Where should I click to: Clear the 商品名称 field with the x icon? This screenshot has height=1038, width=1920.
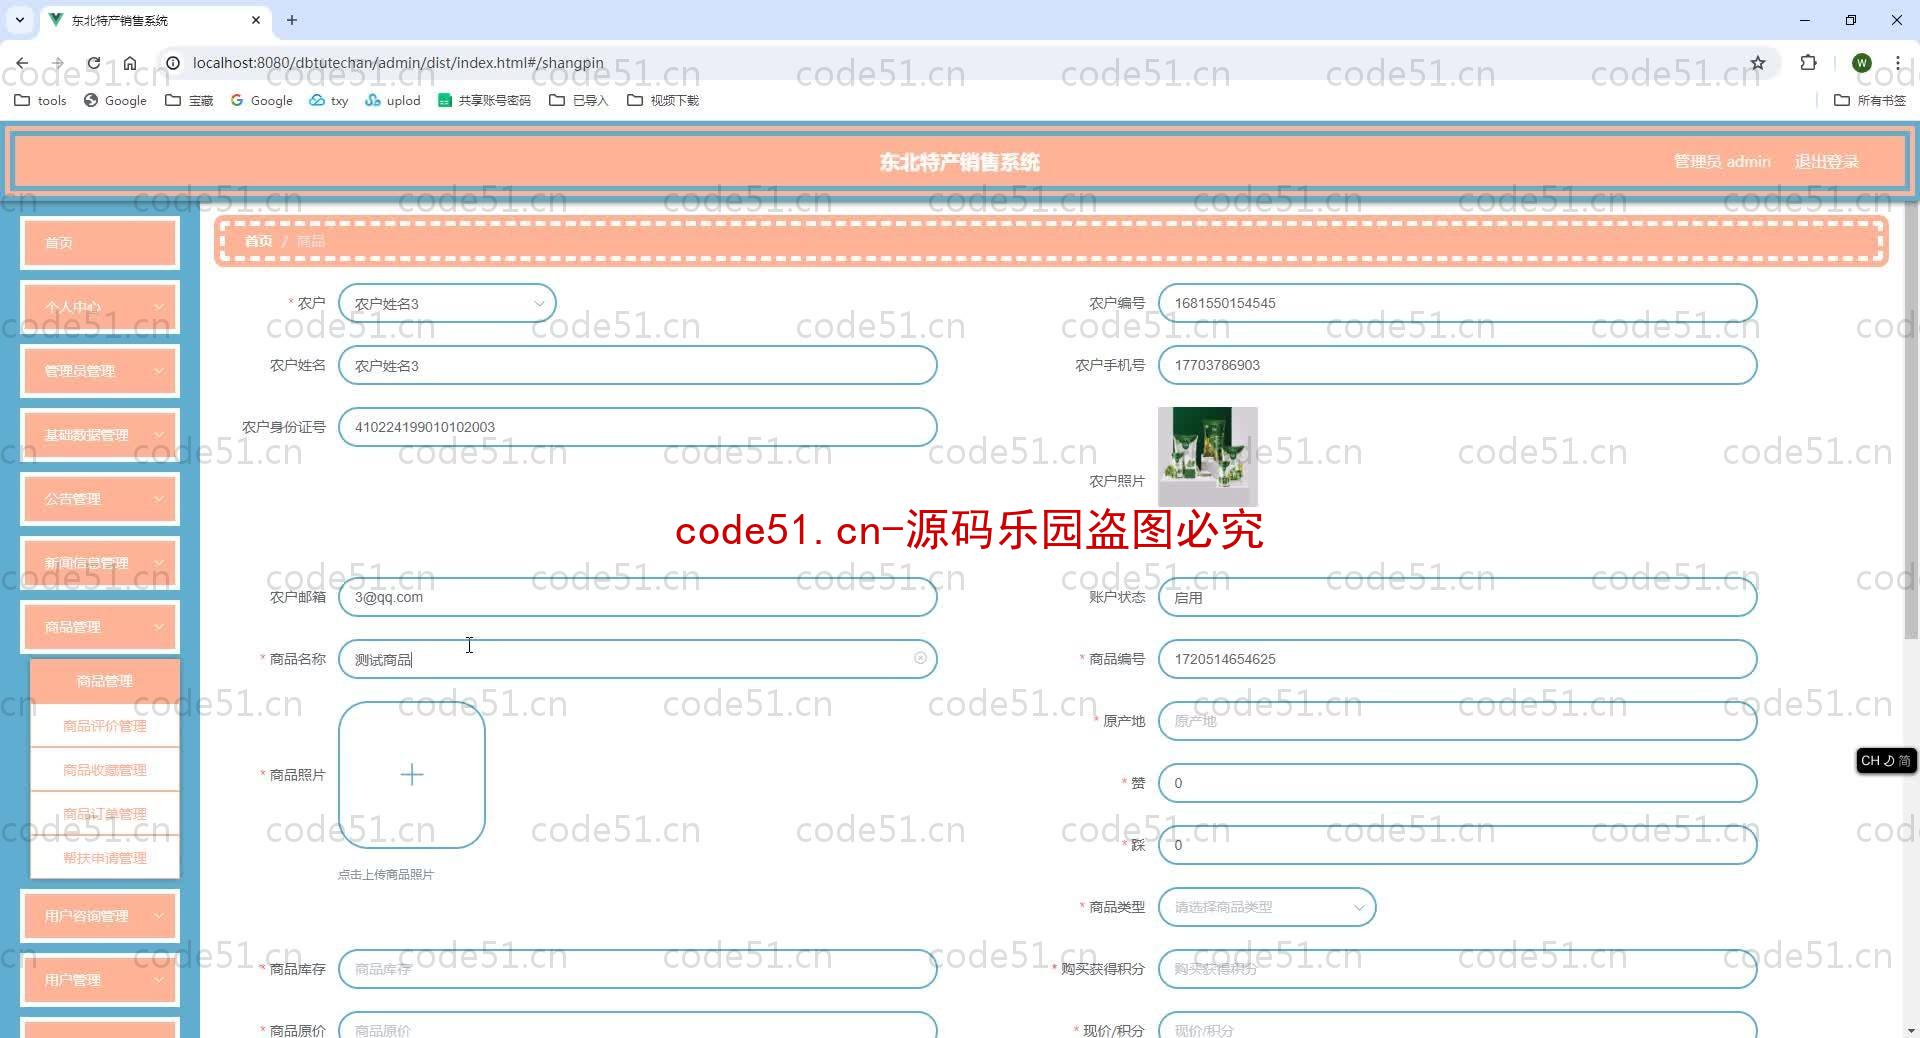coord(920,658)
